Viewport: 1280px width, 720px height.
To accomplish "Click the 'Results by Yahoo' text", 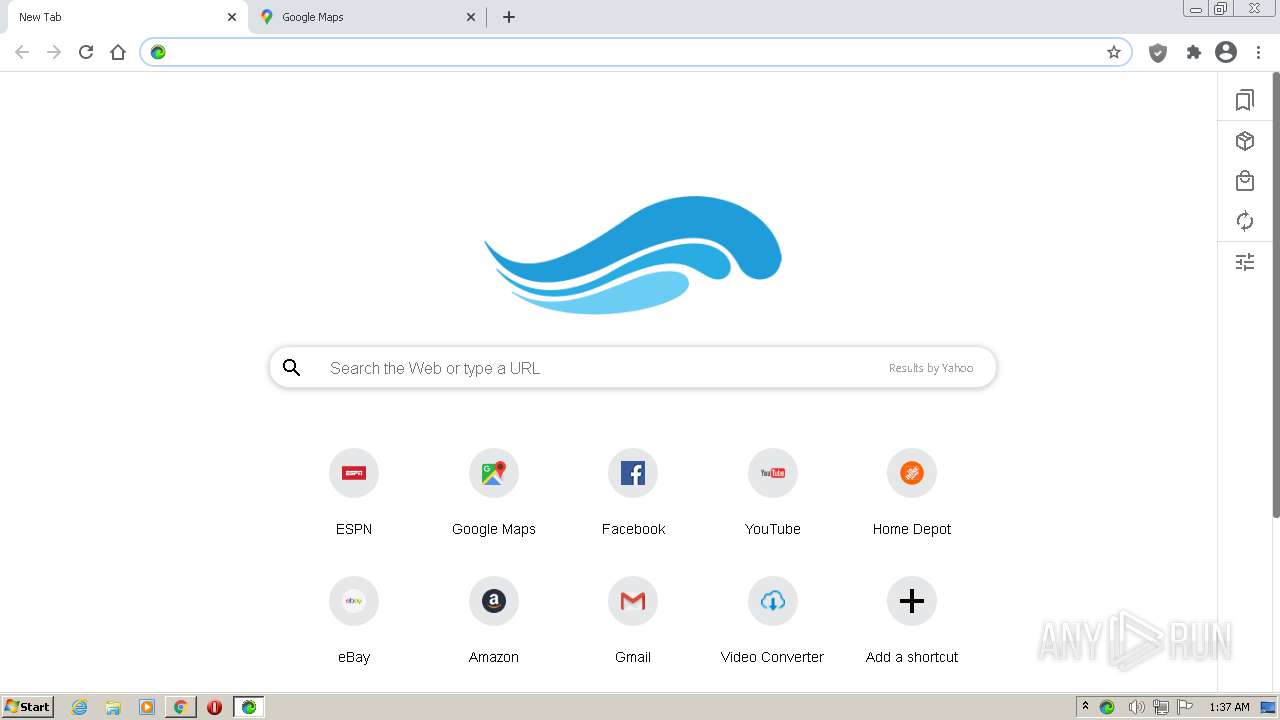I will [931, 368].
